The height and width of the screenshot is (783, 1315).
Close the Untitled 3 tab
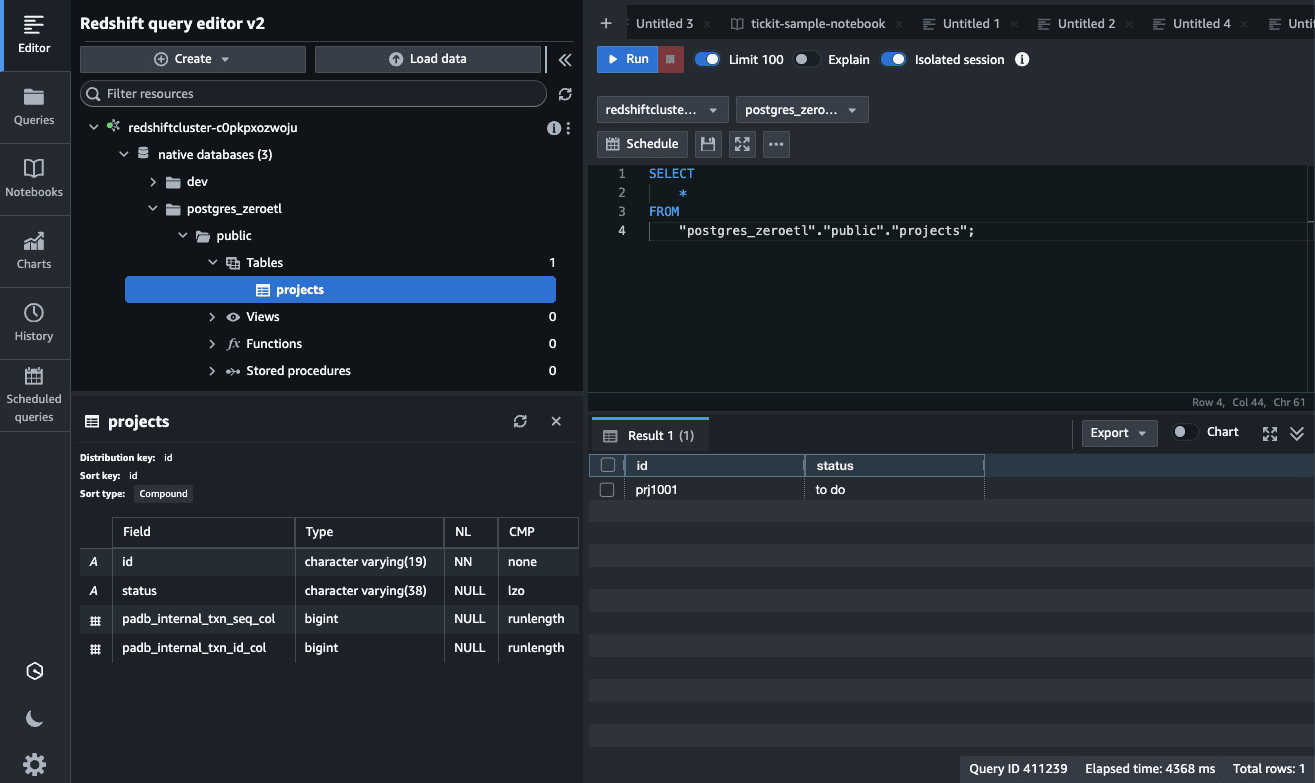pyautogui.click(x=708, y=24)
